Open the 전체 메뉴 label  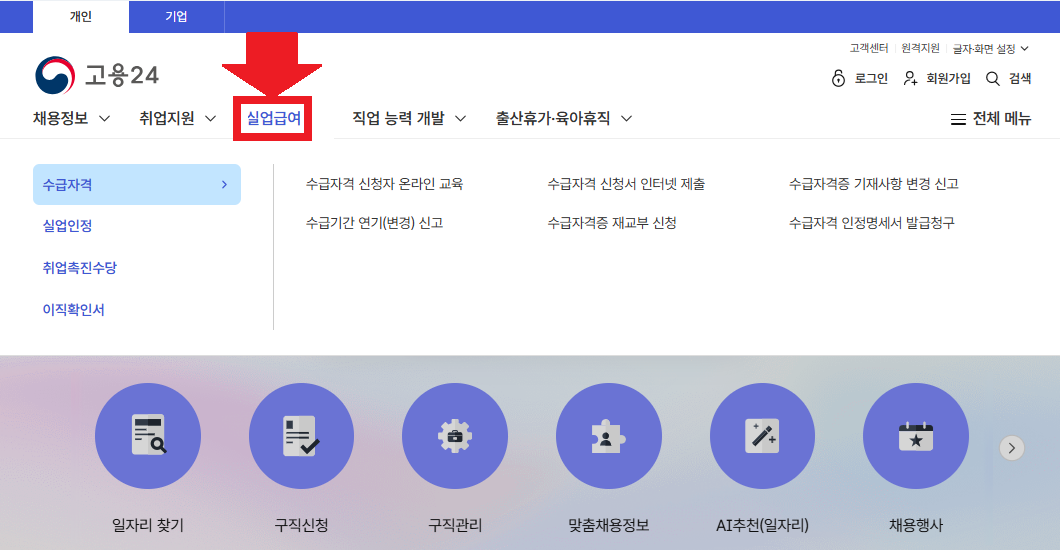point(1001,119)
